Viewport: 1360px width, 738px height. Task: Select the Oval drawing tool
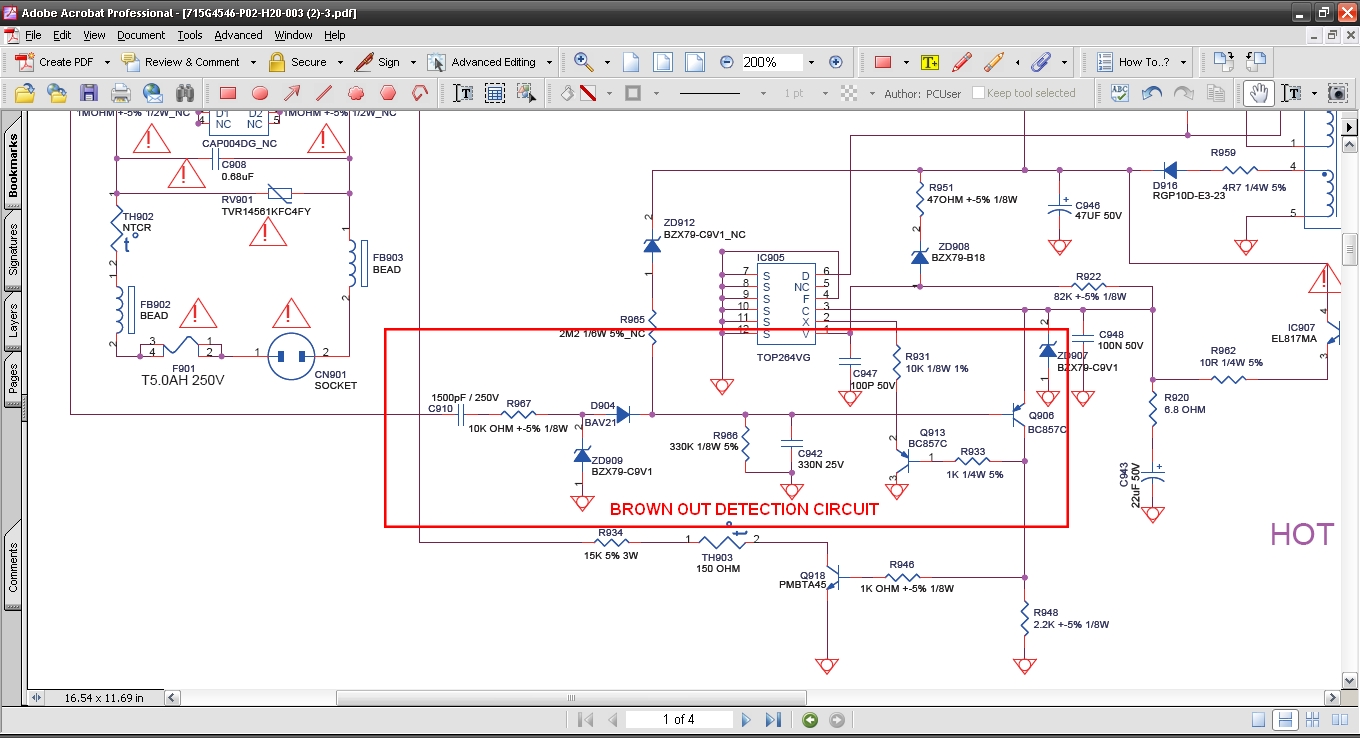(x=260, y=93)
